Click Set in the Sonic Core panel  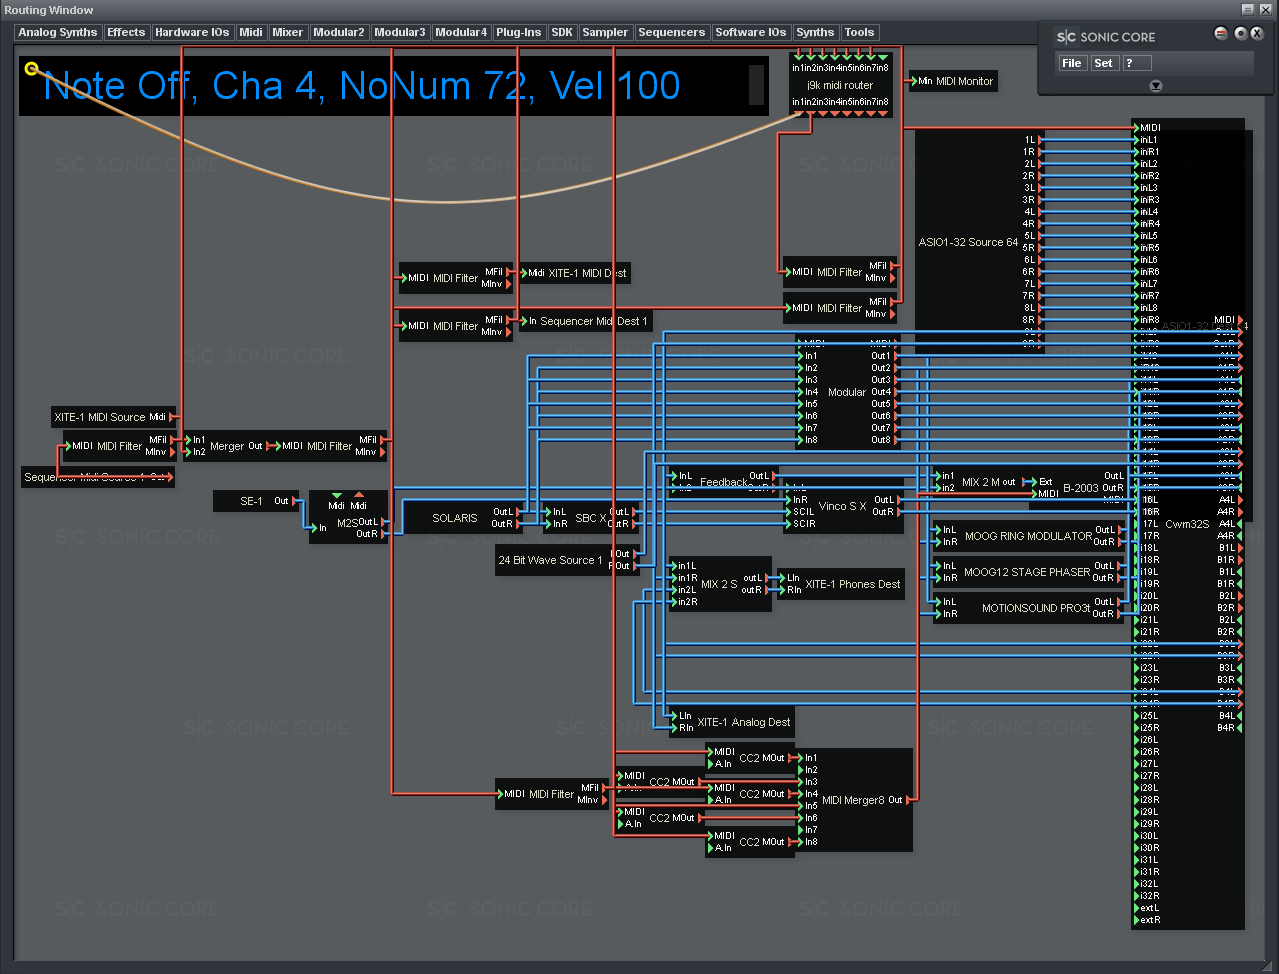pos(1103,63)
